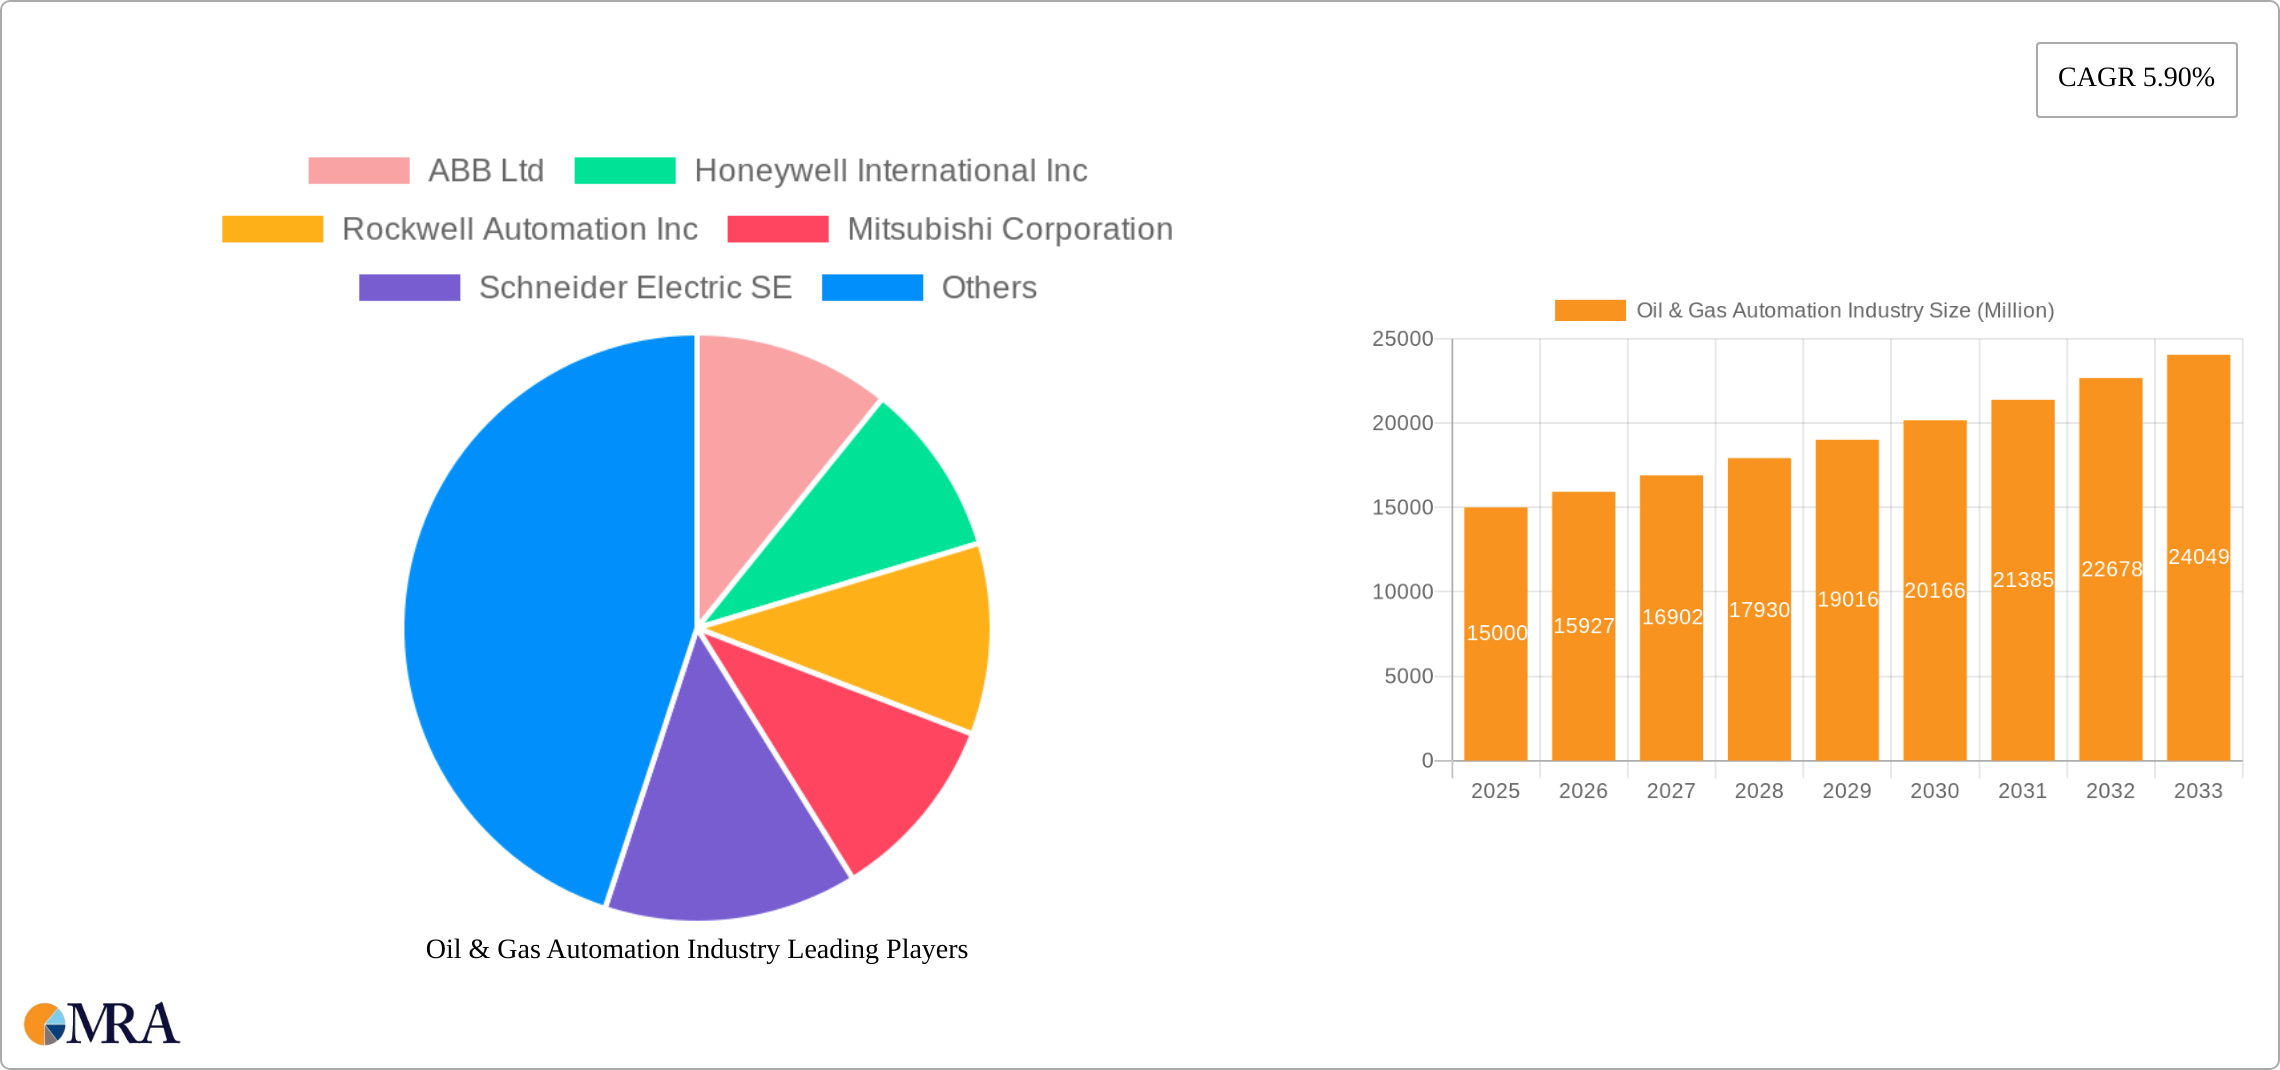Toggle the Honeywell International Inc legend label
The width and height of the screenshot is (2280, 1070).
891,171
